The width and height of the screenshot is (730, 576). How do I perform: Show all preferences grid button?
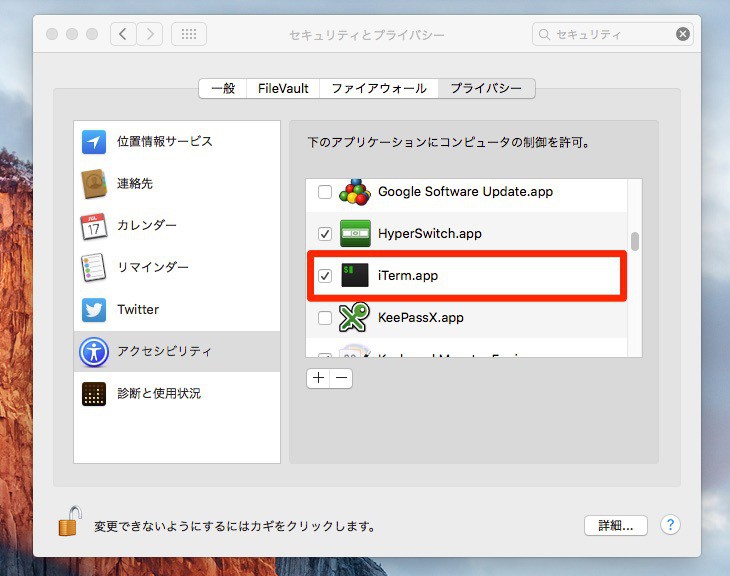click(x=189, y=34)
